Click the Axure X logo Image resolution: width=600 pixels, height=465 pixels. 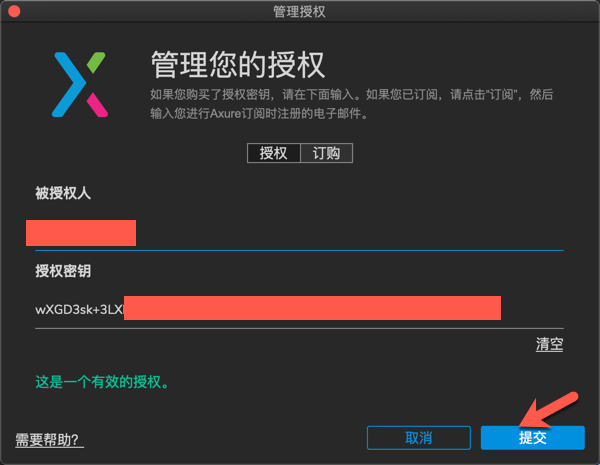pos(80,85)
